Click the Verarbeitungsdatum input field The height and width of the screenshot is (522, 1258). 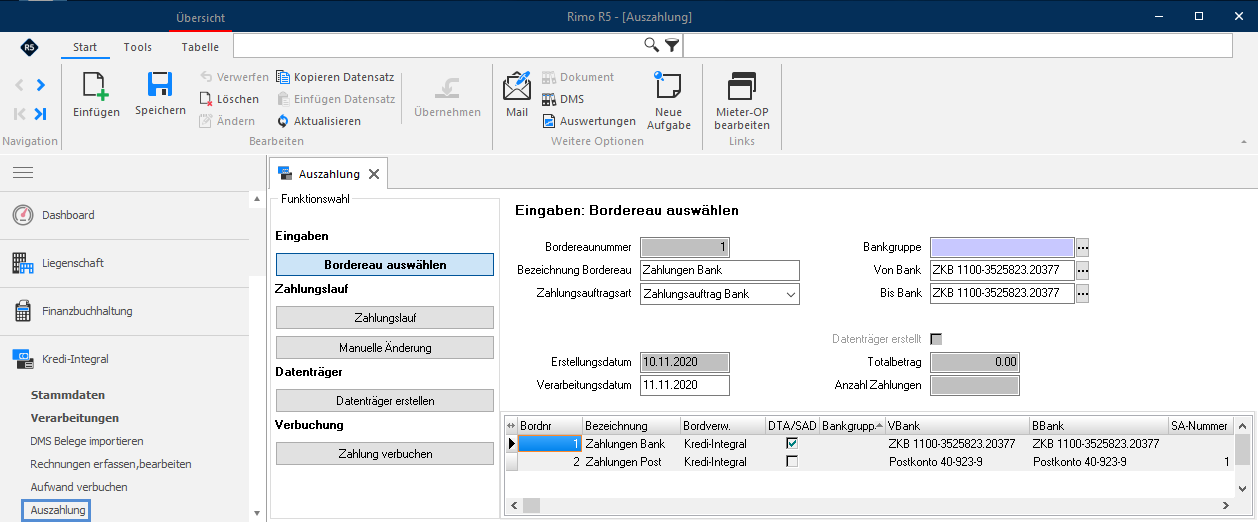[x=685, y=385]
